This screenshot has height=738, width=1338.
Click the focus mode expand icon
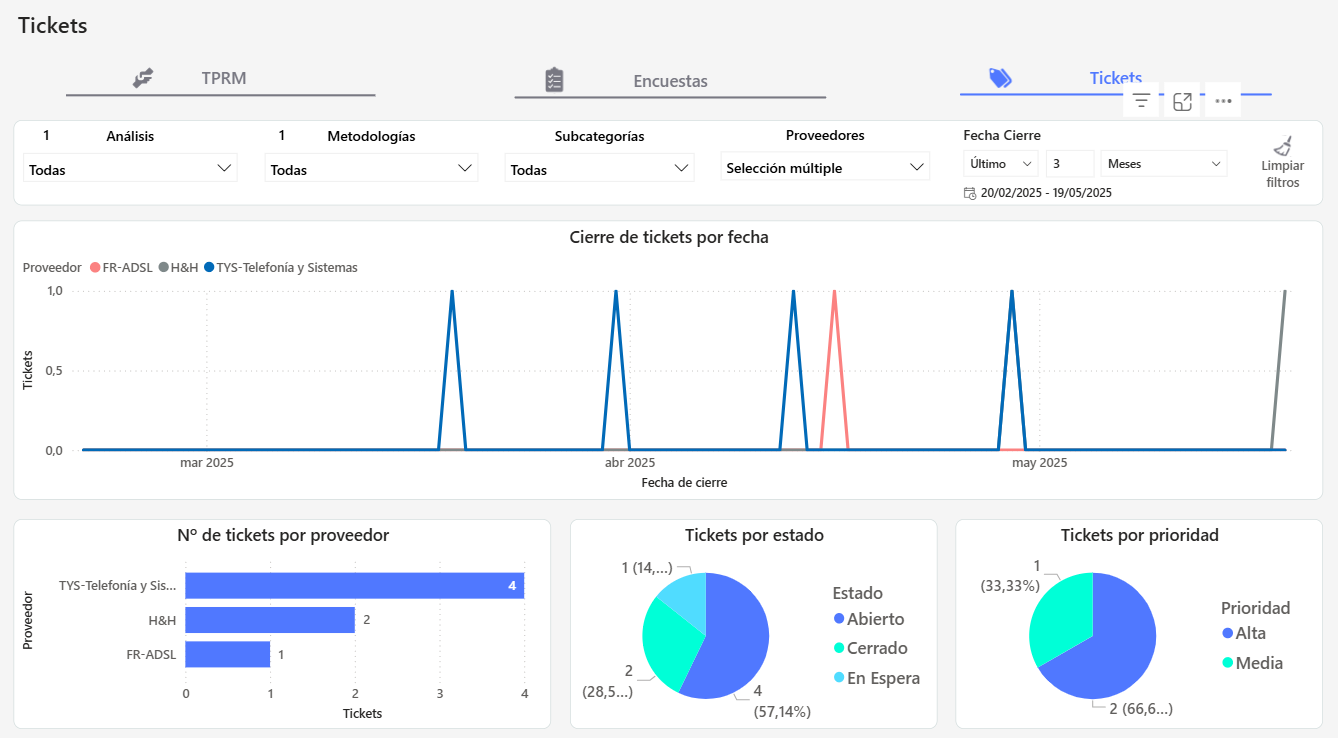click(x=1181, y=99)
